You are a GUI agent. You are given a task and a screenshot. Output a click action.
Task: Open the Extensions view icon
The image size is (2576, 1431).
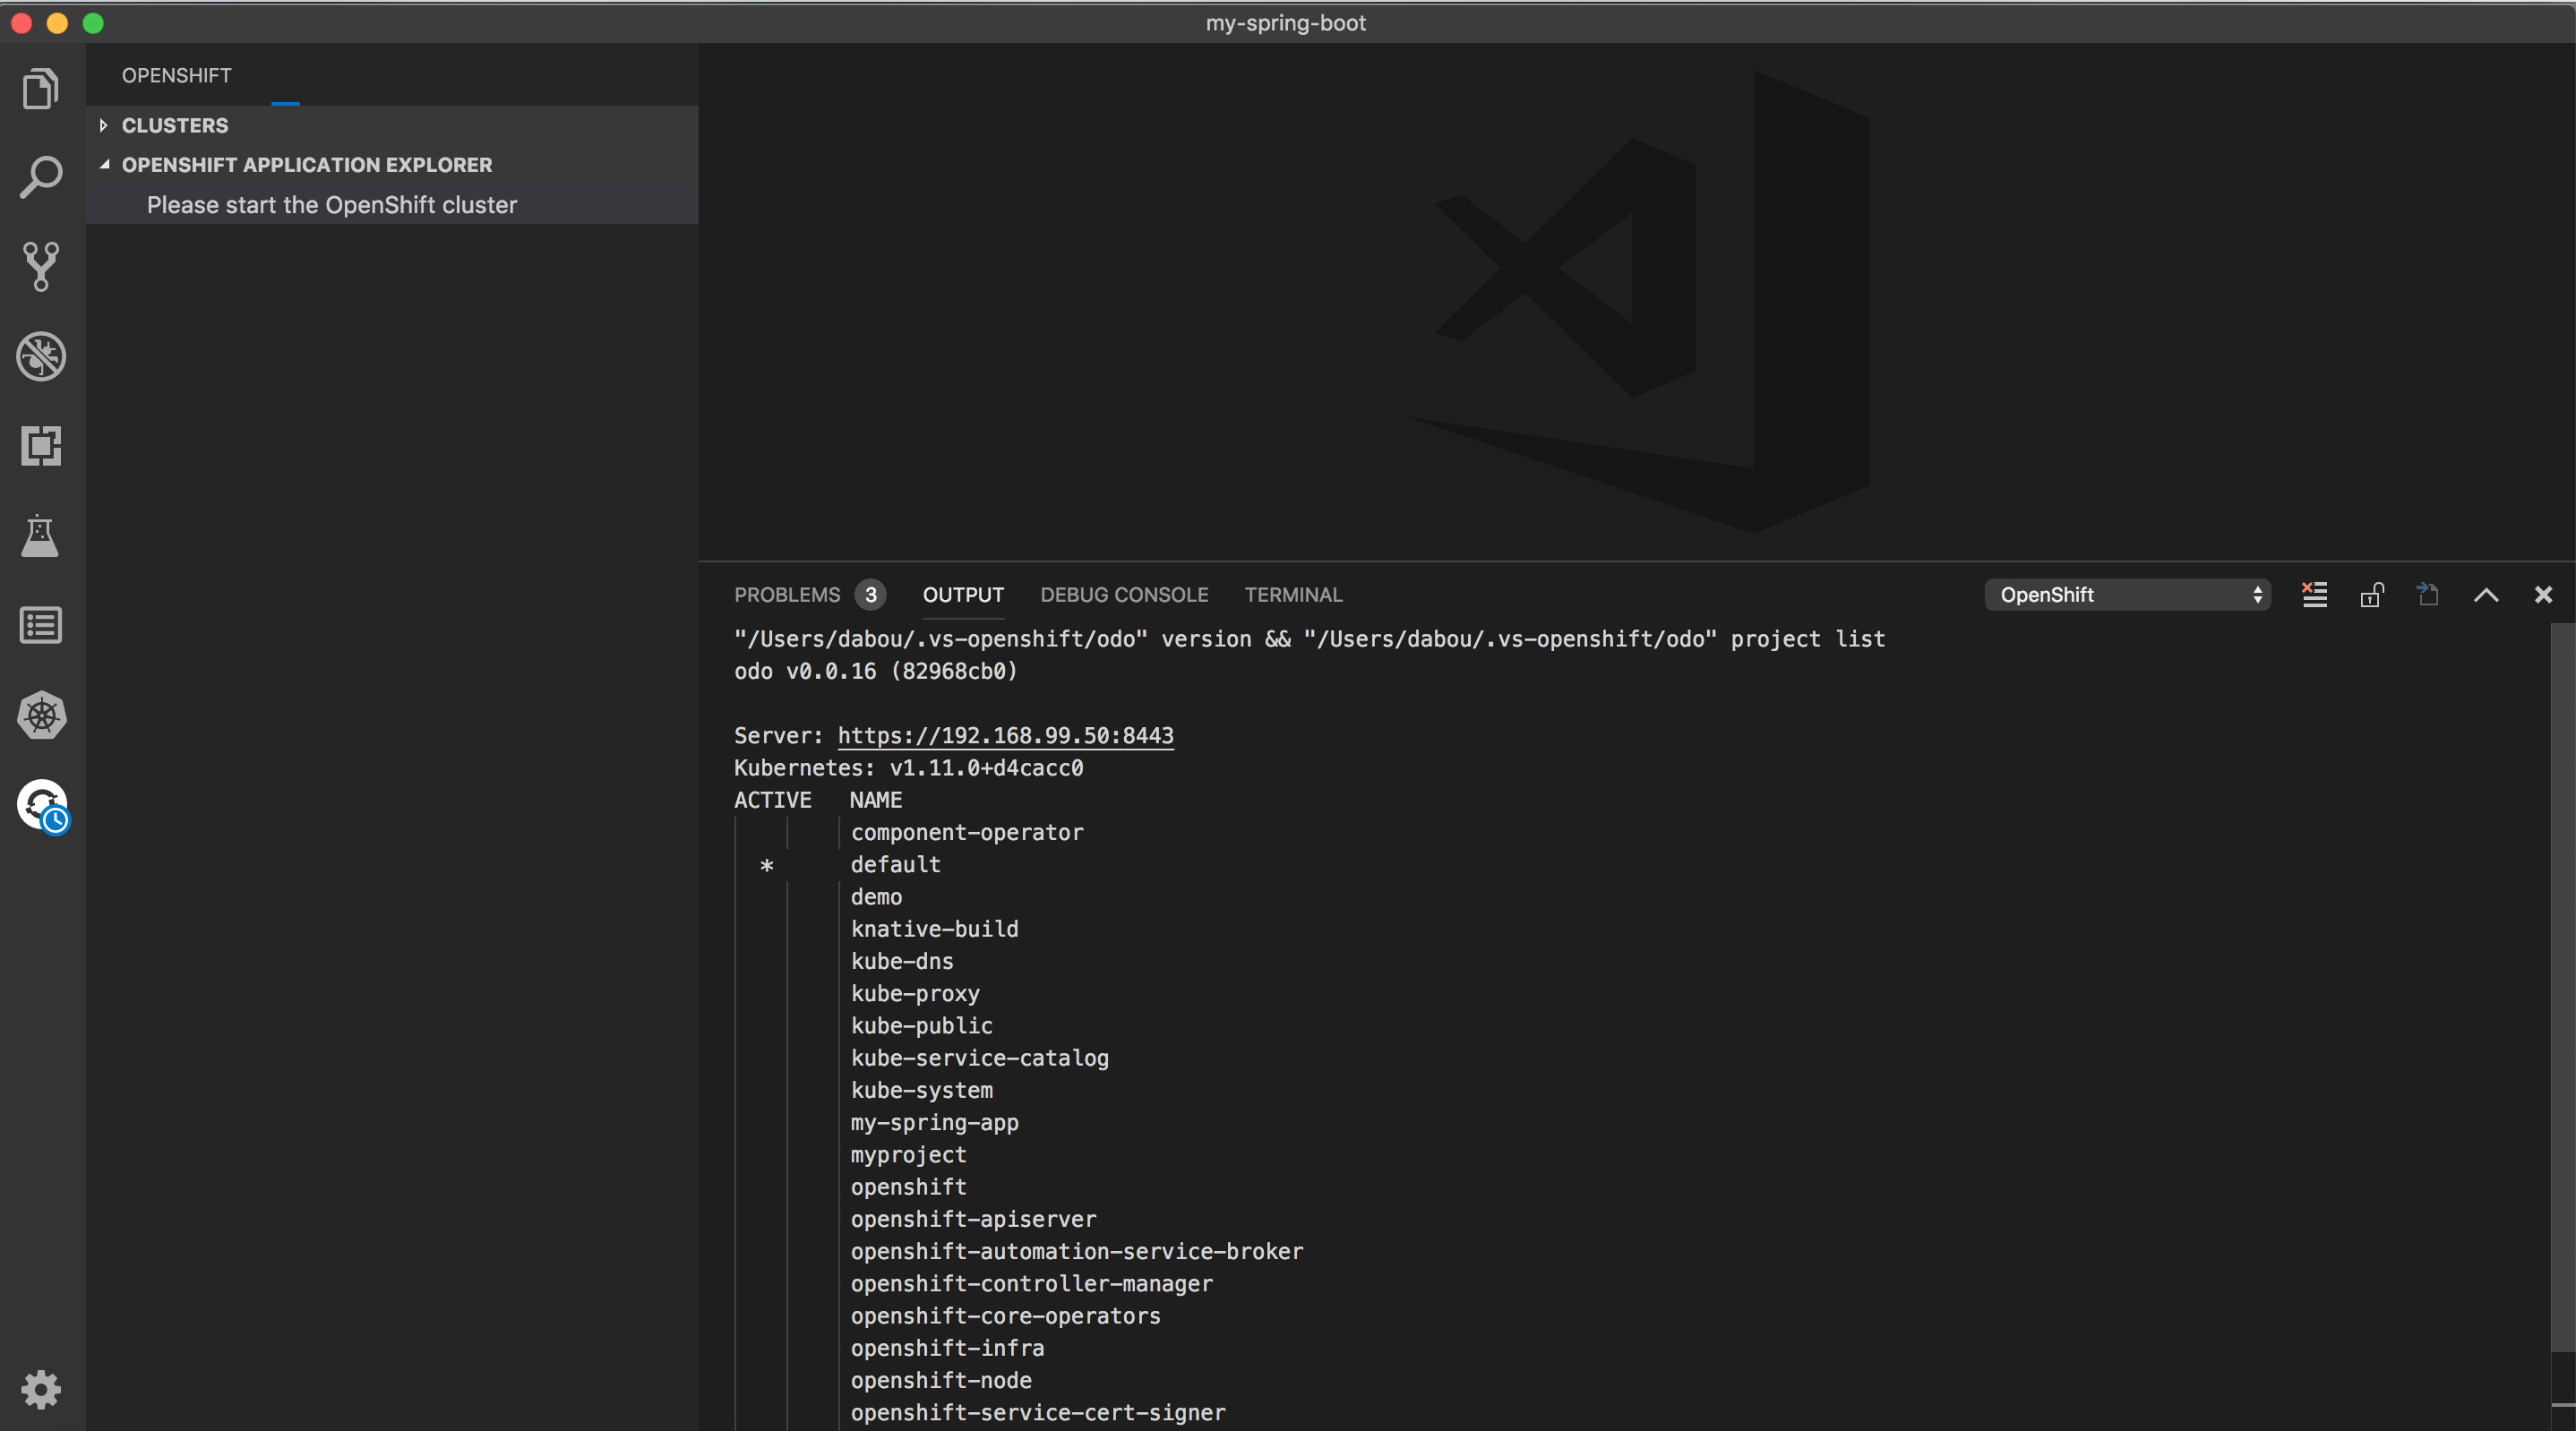(x=40, y=446)
